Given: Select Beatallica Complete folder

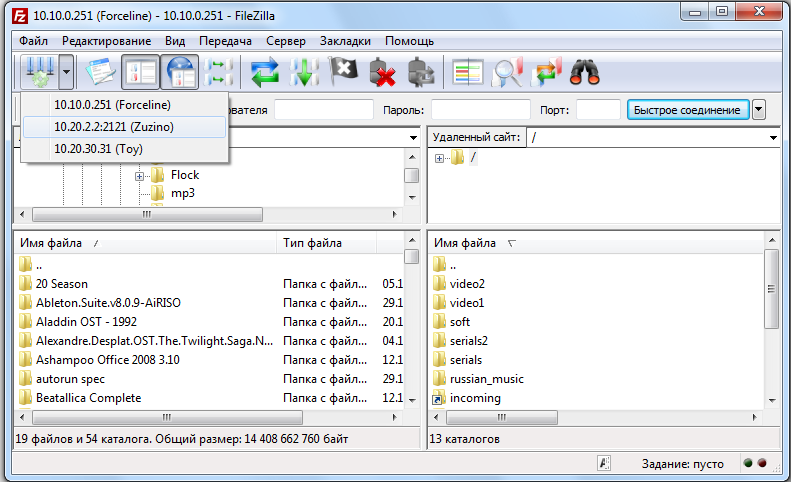Looking at the screenshot, I should [88, 398].
